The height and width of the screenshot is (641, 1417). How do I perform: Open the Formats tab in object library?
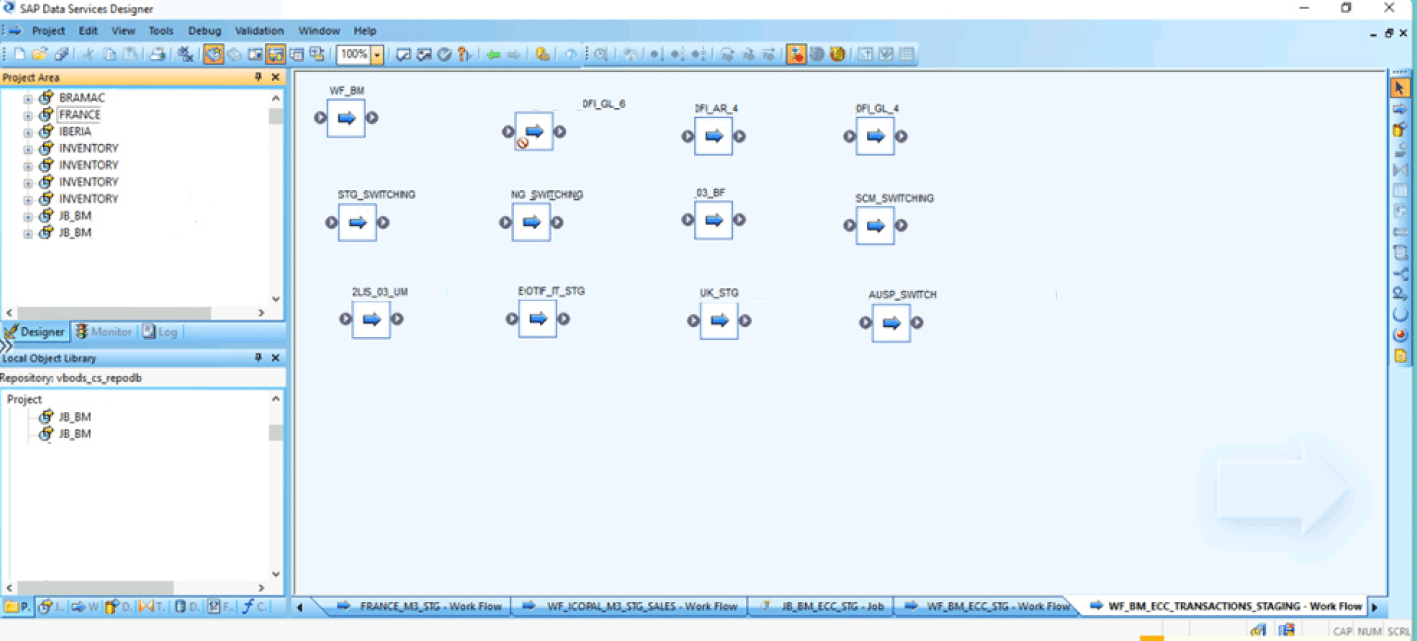point(220,606)
